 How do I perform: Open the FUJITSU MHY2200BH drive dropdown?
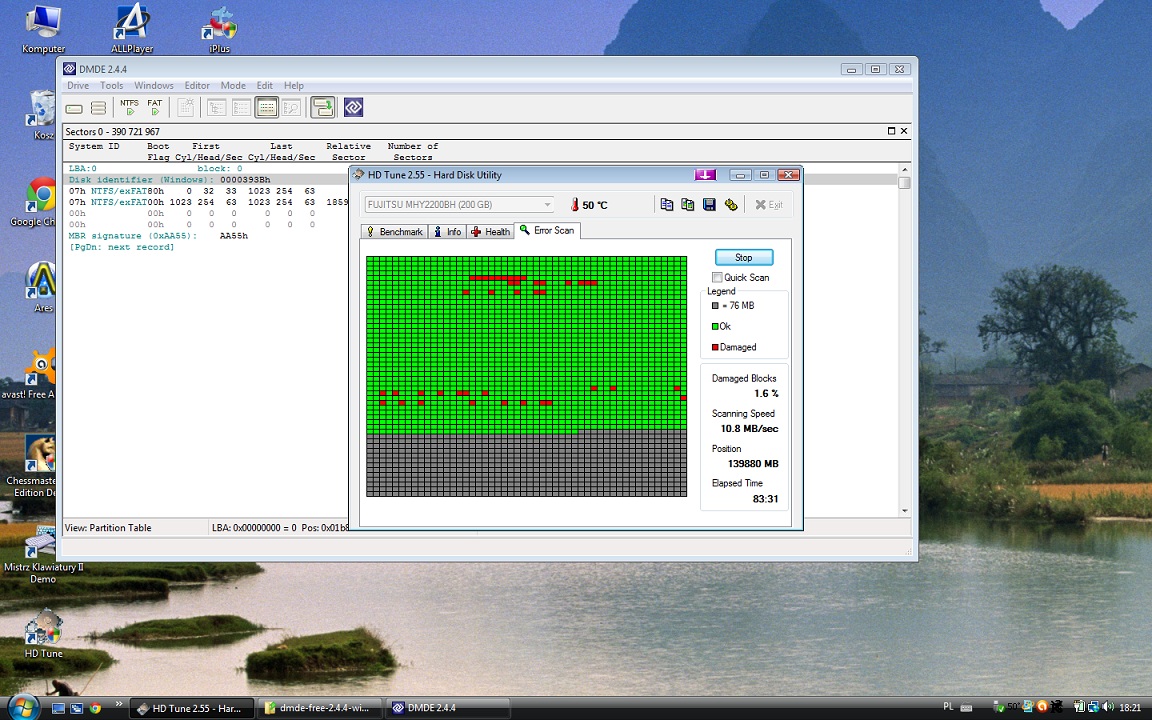point(459,204)
